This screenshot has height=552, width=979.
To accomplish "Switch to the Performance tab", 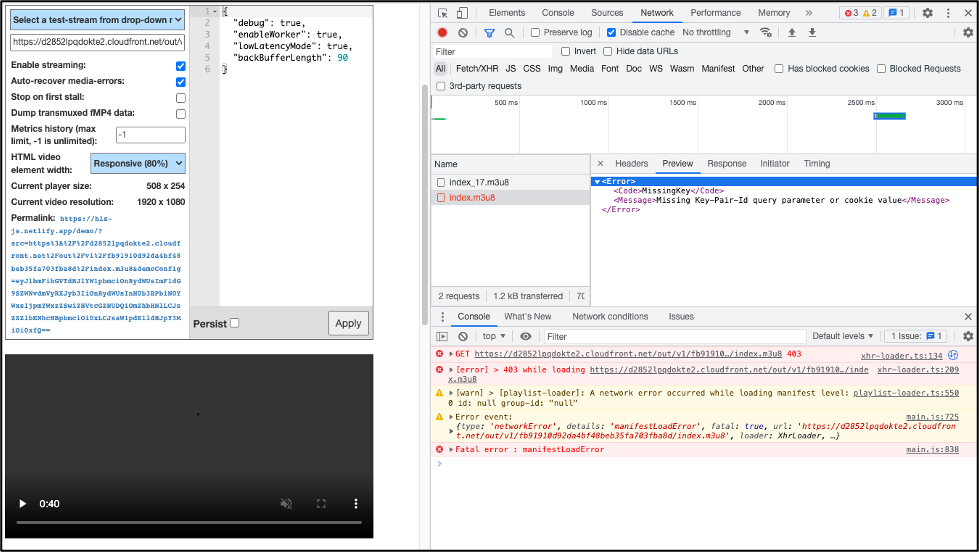I will [715, 13].
